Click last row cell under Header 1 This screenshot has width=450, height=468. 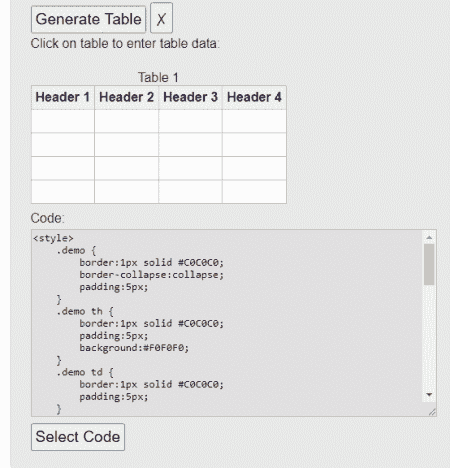[63, 192]
